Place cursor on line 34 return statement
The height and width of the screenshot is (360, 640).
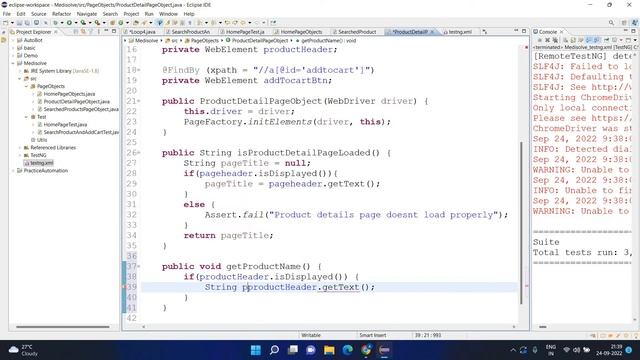[228, 236]
